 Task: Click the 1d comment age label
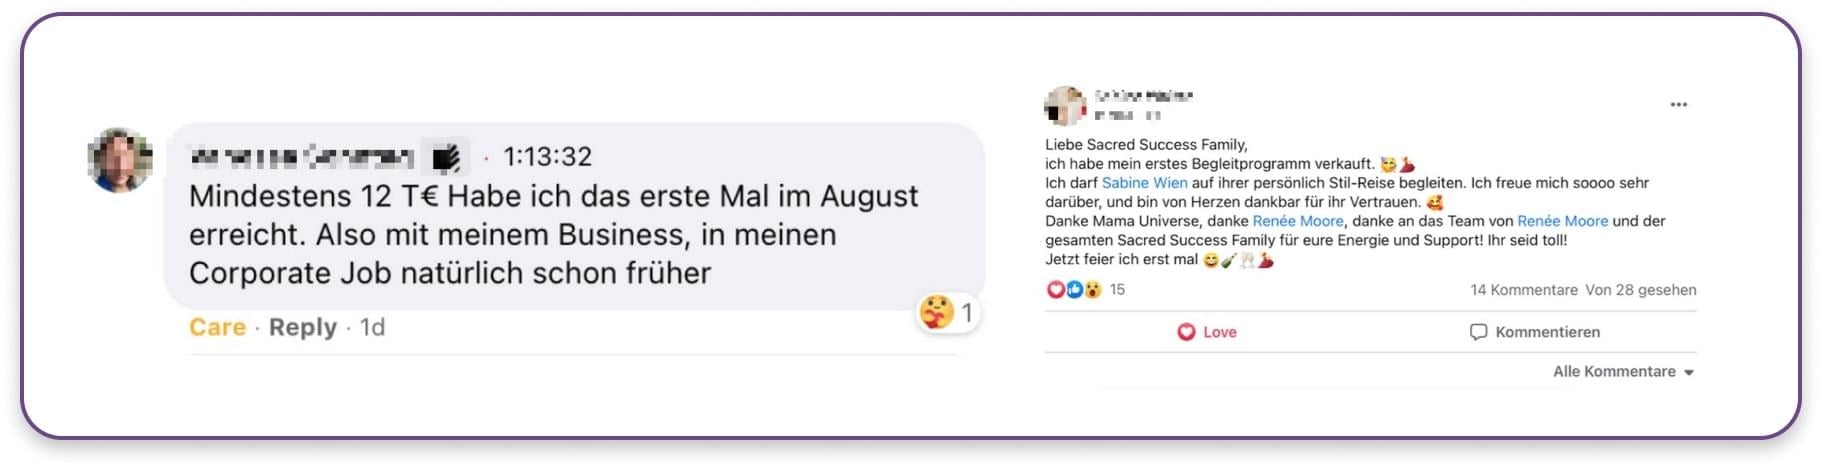[372, 328]
